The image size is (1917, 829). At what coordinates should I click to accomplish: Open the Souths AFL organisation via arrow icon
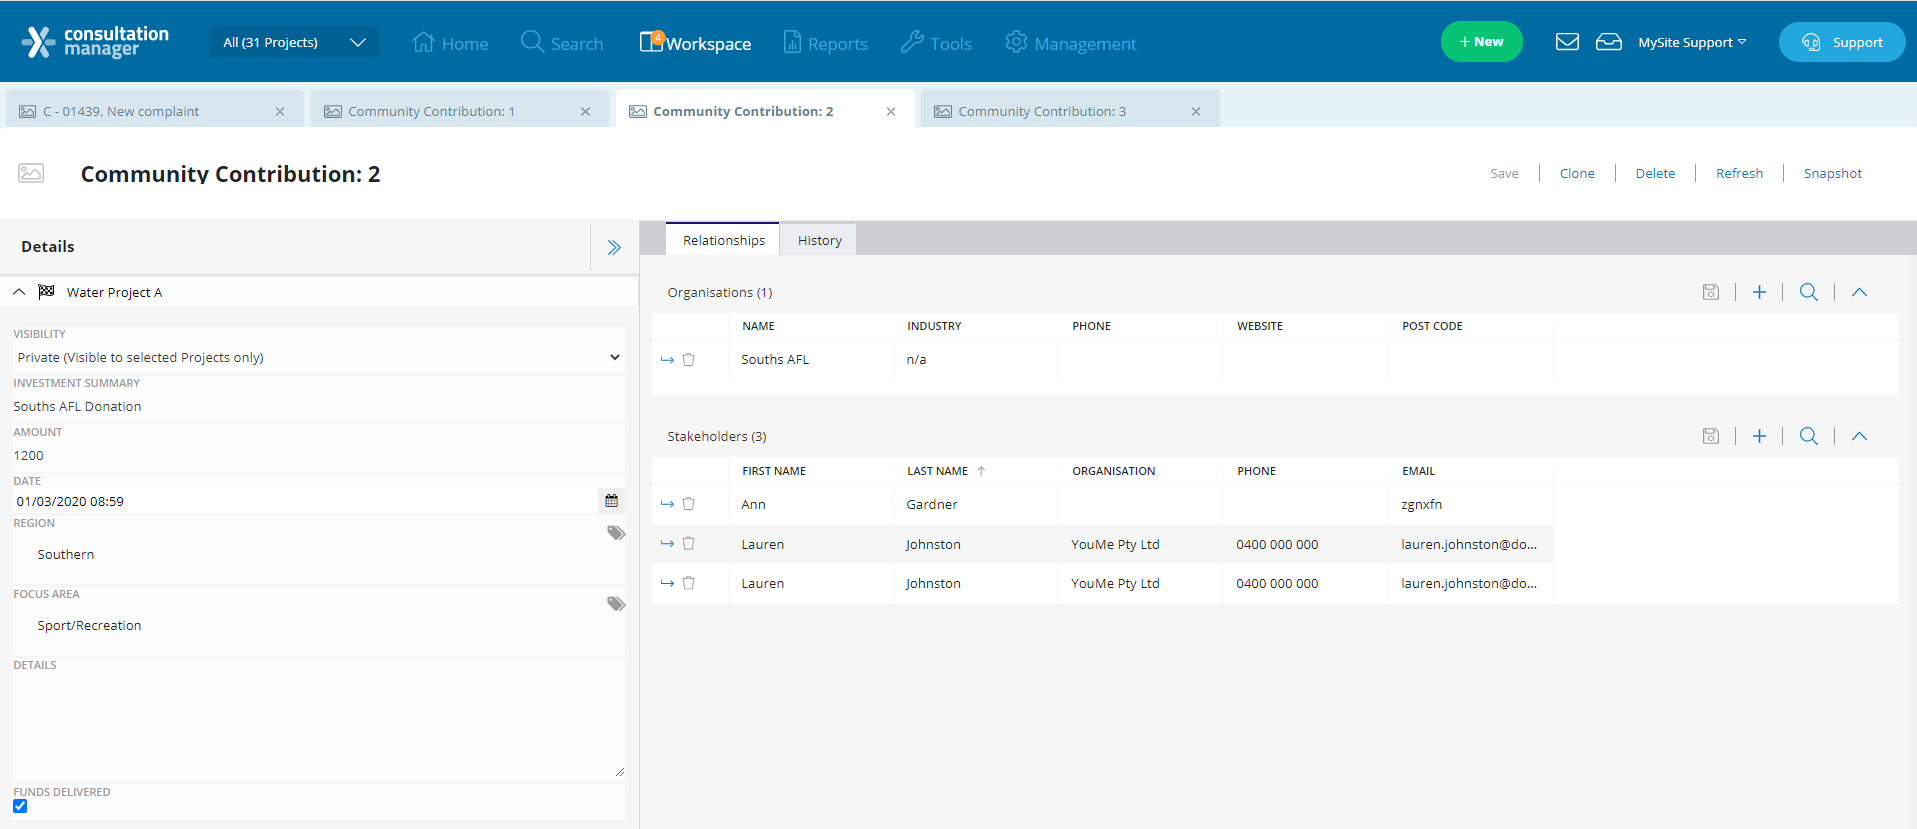pos(667,360)
